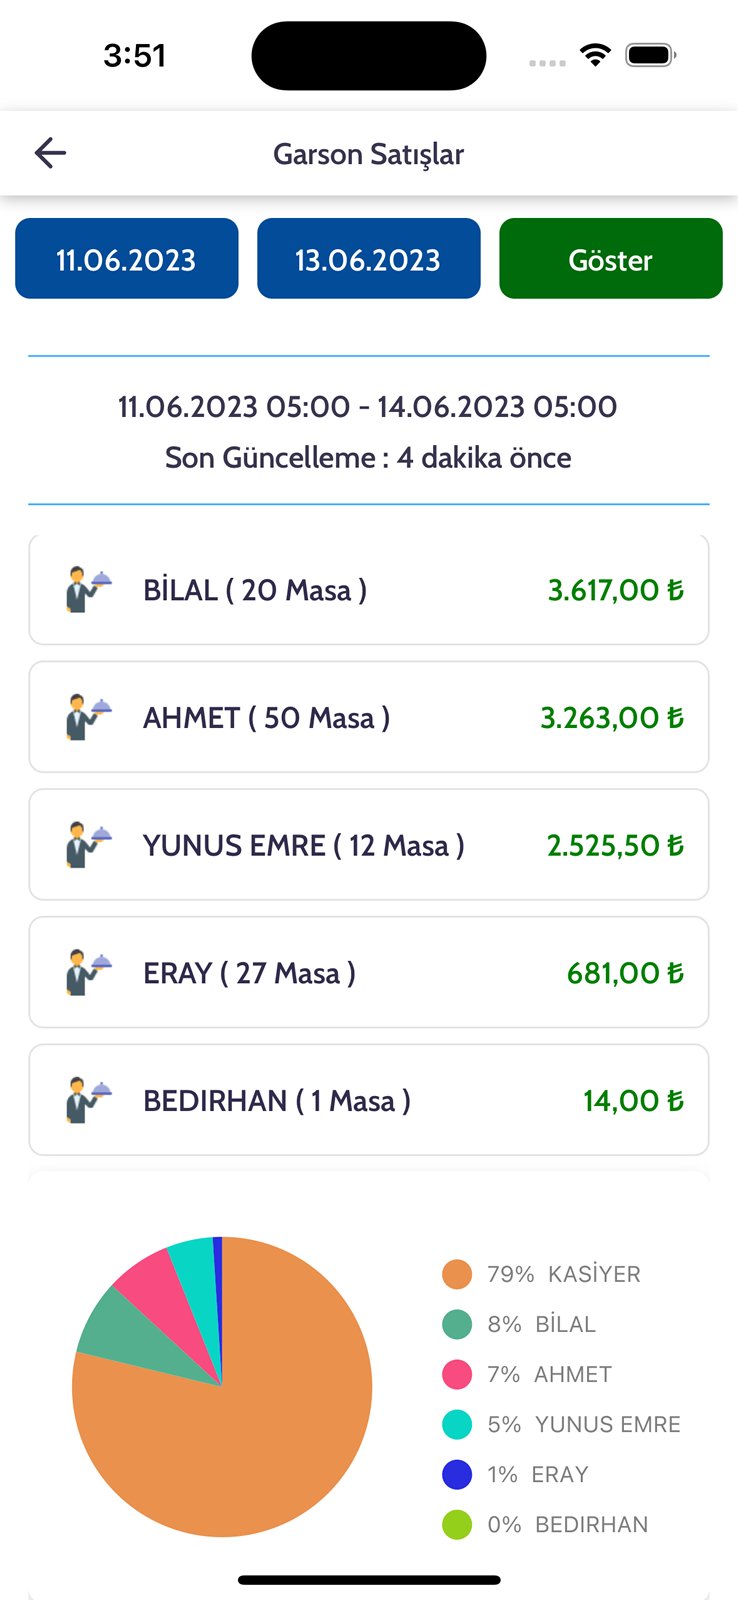Click the waiter icon beside BEDIRHAN
The width and height of the screenshot is (738, 1600).
(88, 1100)
